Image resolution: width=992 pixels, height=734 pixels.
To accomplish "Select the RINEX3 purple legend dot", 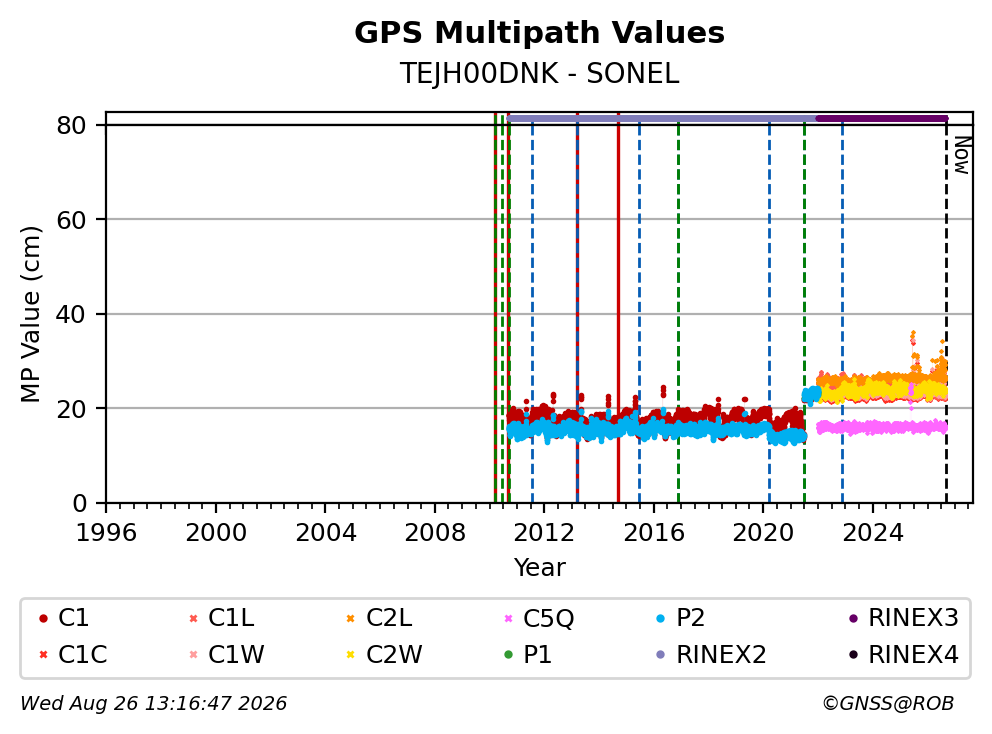I will tap(853, 618).
